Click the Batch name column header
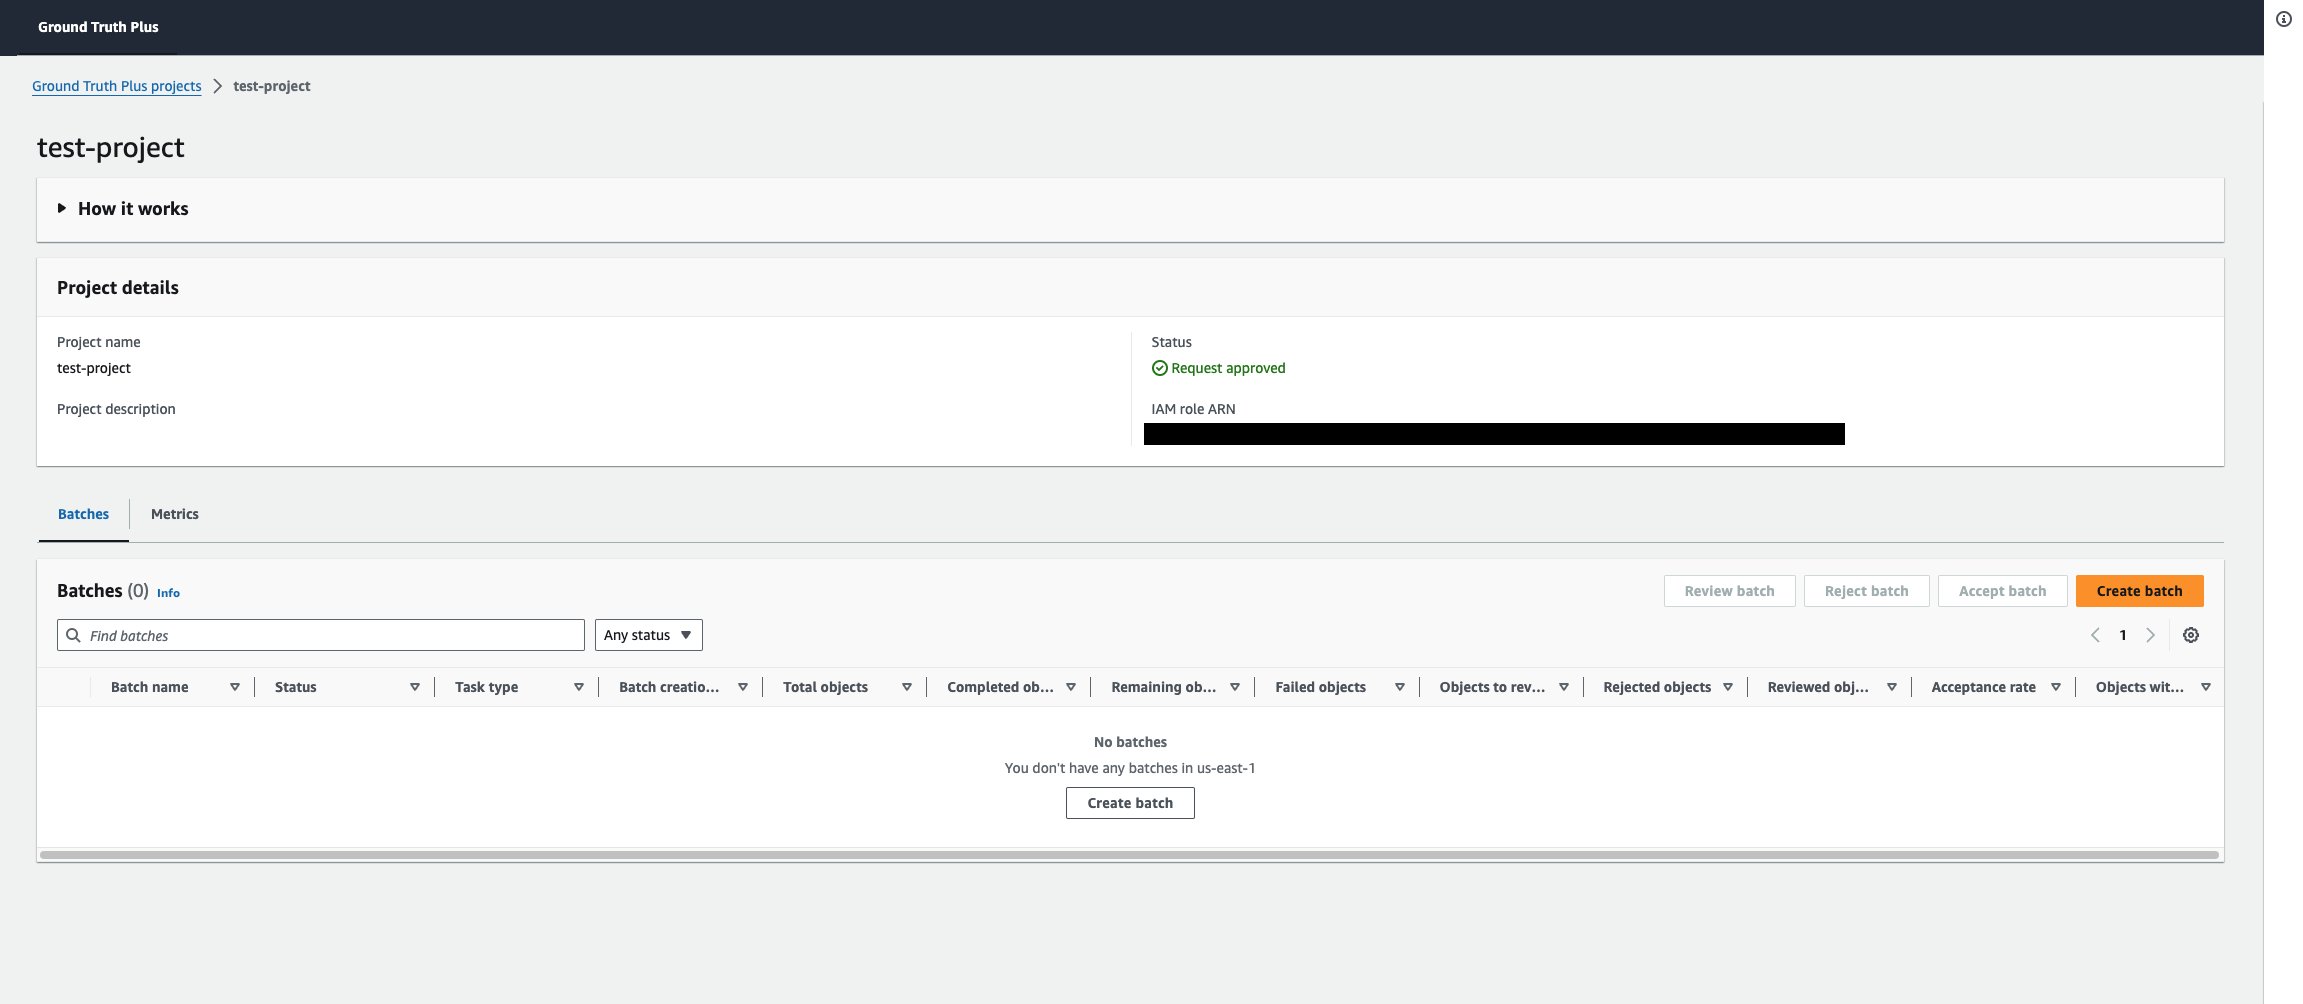Viewport: 2303px width, 1004px height. click(x=149, y=687)
